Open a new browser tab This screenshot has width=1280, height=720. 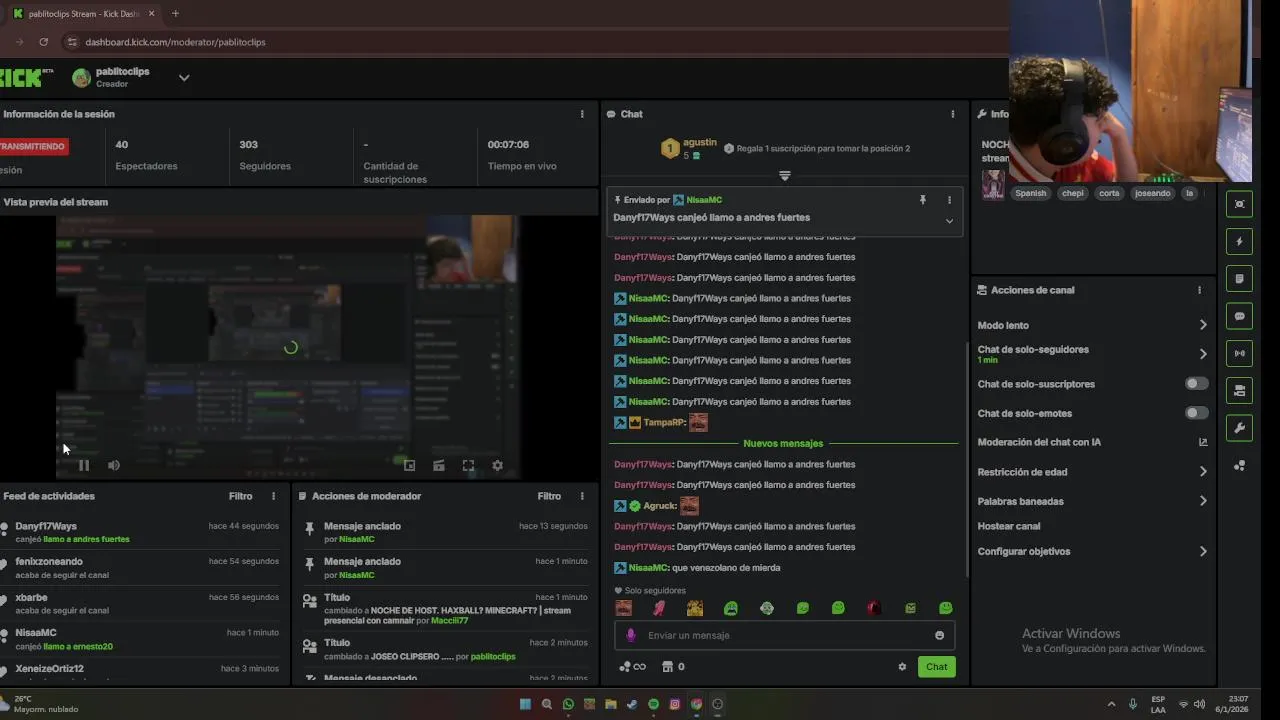[x=175, y=14]
